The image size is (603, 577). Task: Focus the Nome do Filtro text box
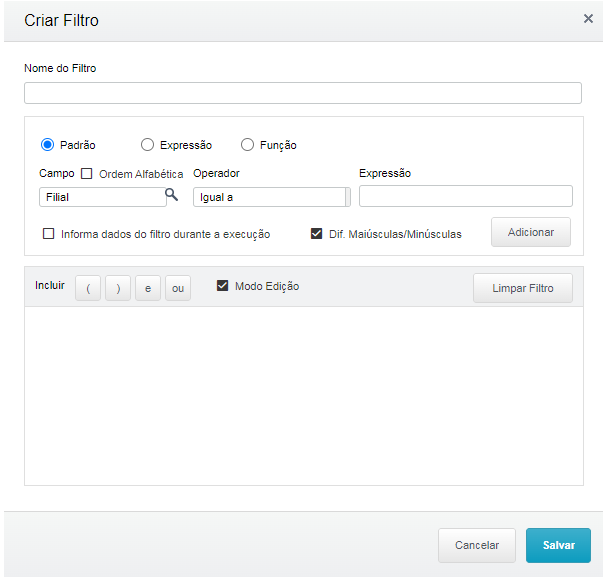[302, 93]
